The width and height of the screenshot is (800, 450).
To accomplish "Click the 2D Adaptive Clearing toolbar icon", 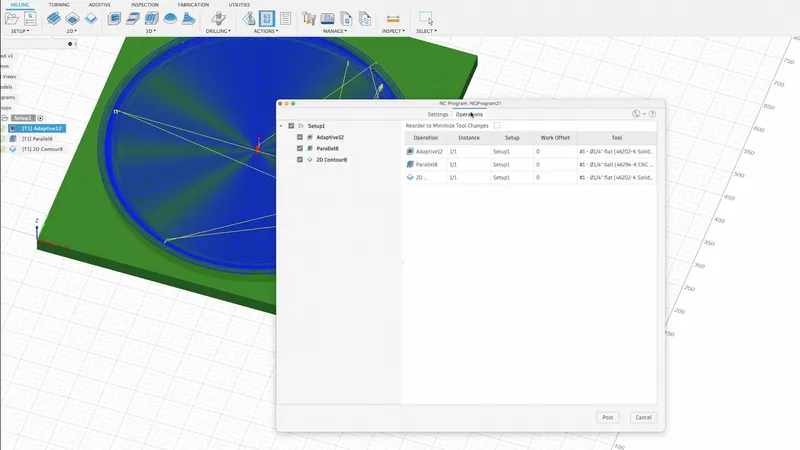I will click(53, 18).
